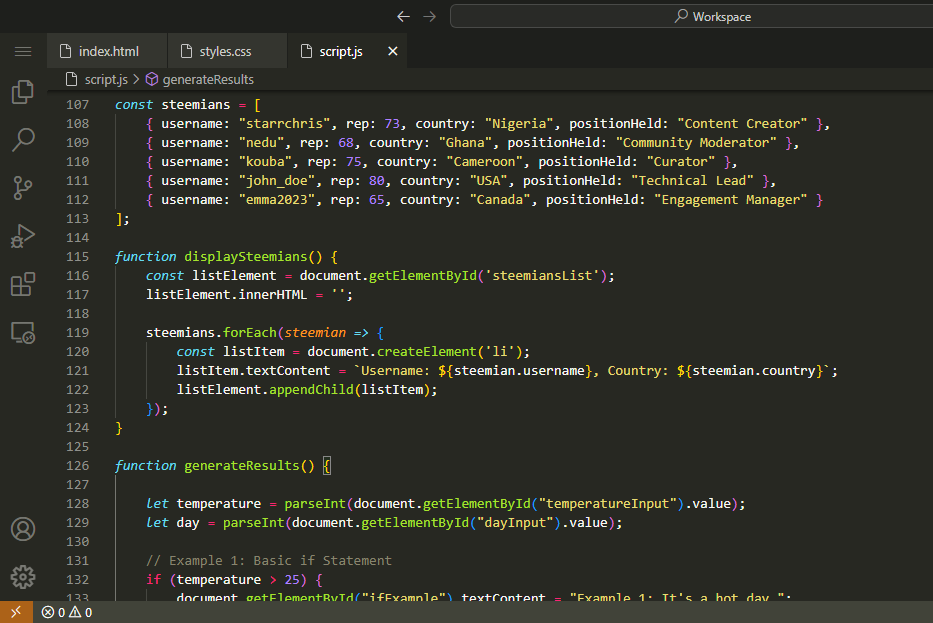Place cursor on displaySteemians function name
This screenshot has height=623, width=933.
(x=245, y=257)
